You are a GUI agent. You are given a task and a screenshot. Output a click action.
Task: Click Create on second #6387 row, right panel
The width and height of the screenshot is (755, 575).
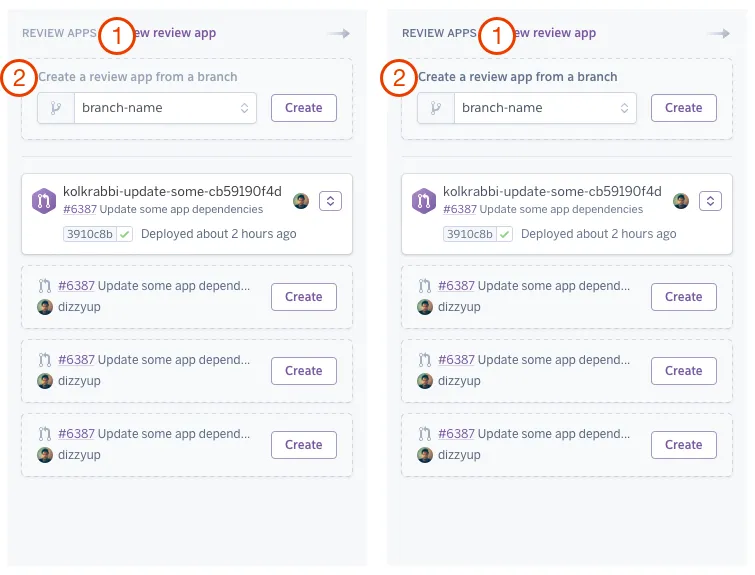(684, 371)
